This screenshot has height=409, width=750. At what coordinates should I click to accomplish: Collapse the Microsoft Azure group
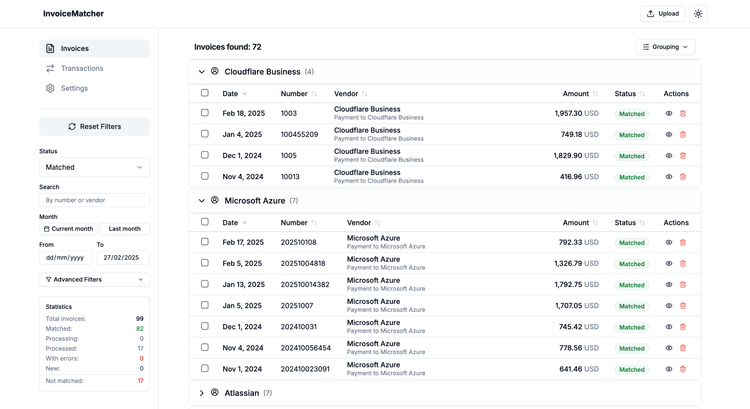[x=201, y=201]
